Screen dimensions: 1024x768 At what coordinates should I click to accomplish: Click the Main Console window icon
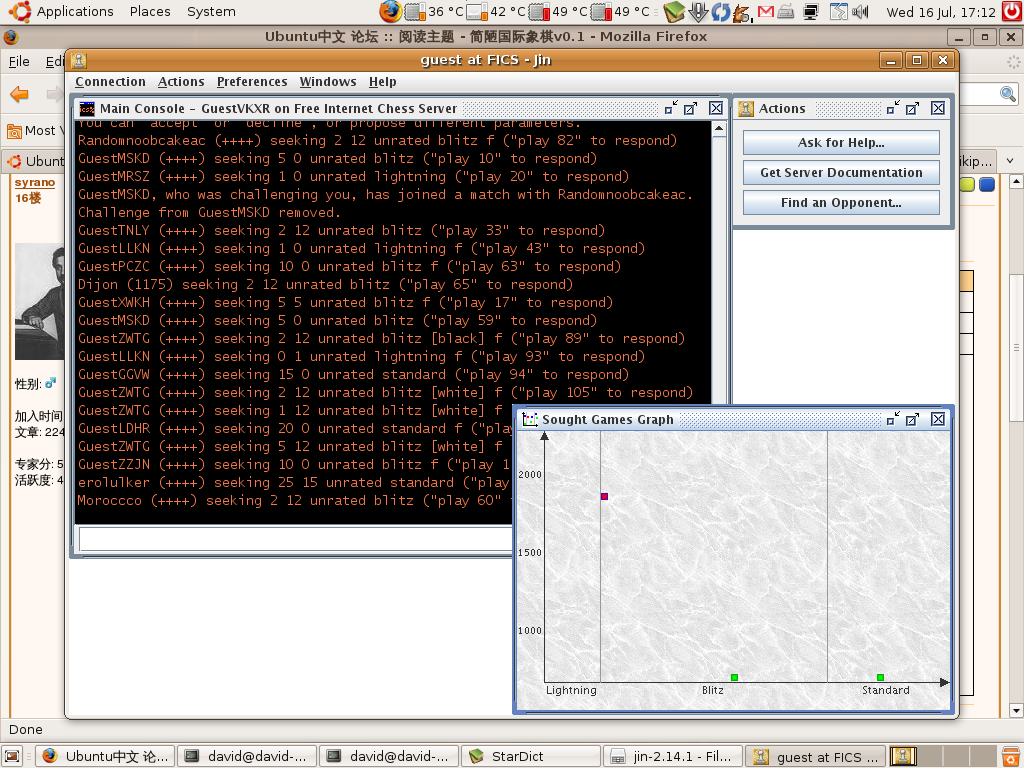click(x=87, y=108)
